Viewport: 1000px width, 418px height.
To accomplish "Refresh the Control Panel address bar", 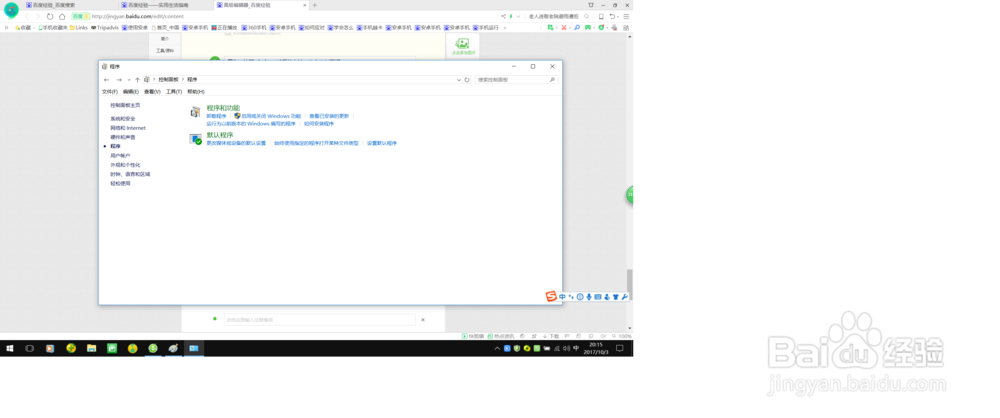I will pyautogui.click(x=467, y=80).
